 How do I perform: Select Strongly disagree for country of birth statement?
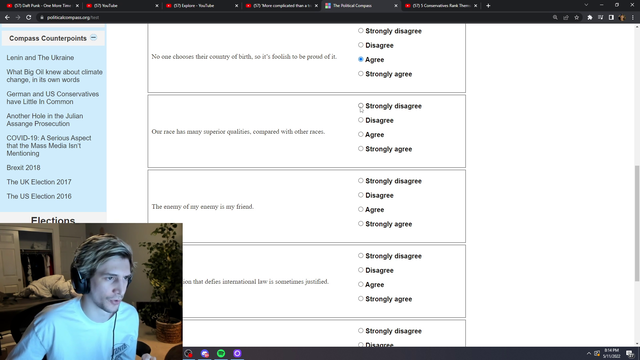[360, 31]
